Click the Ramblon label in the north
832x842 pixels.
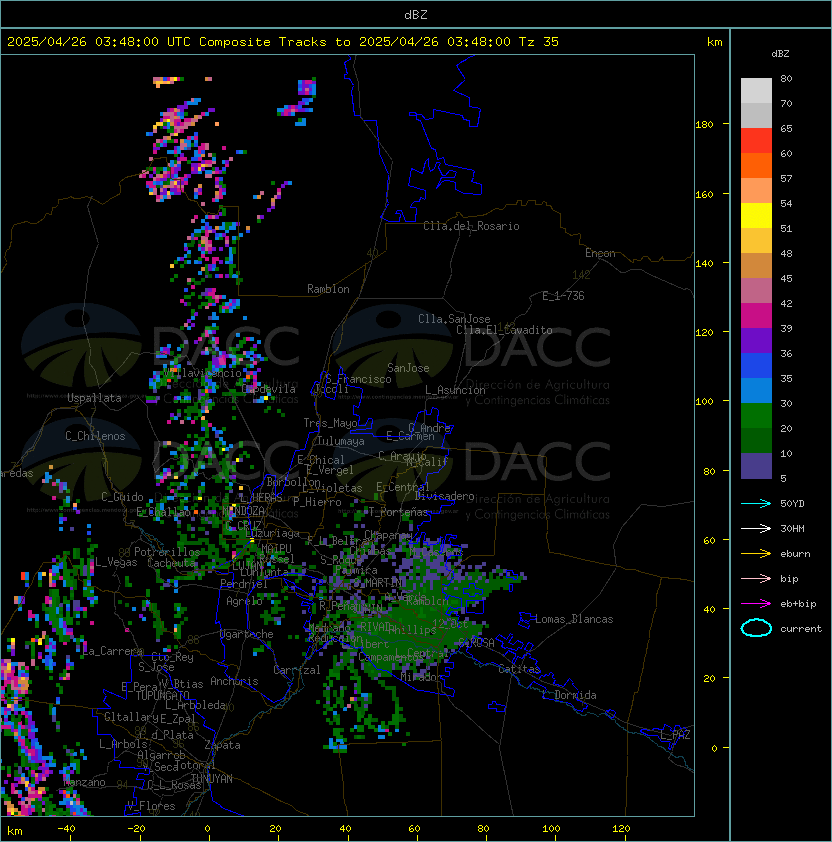point(328,289)
